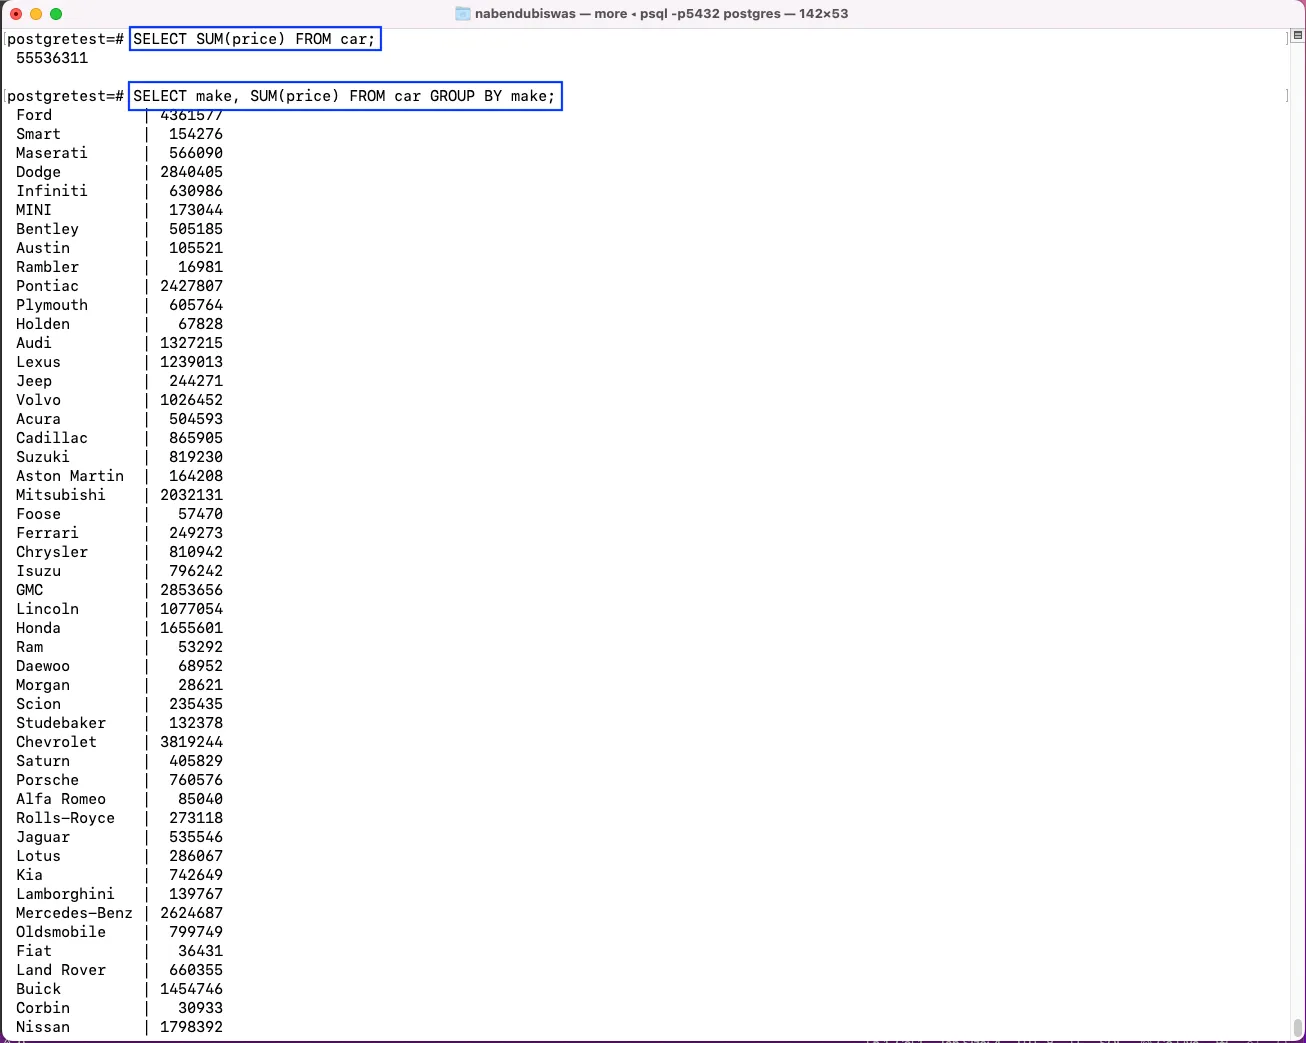
Task: Click the 'SELECT SUM(price) FROM car;' command
Action: click(255, 39)
